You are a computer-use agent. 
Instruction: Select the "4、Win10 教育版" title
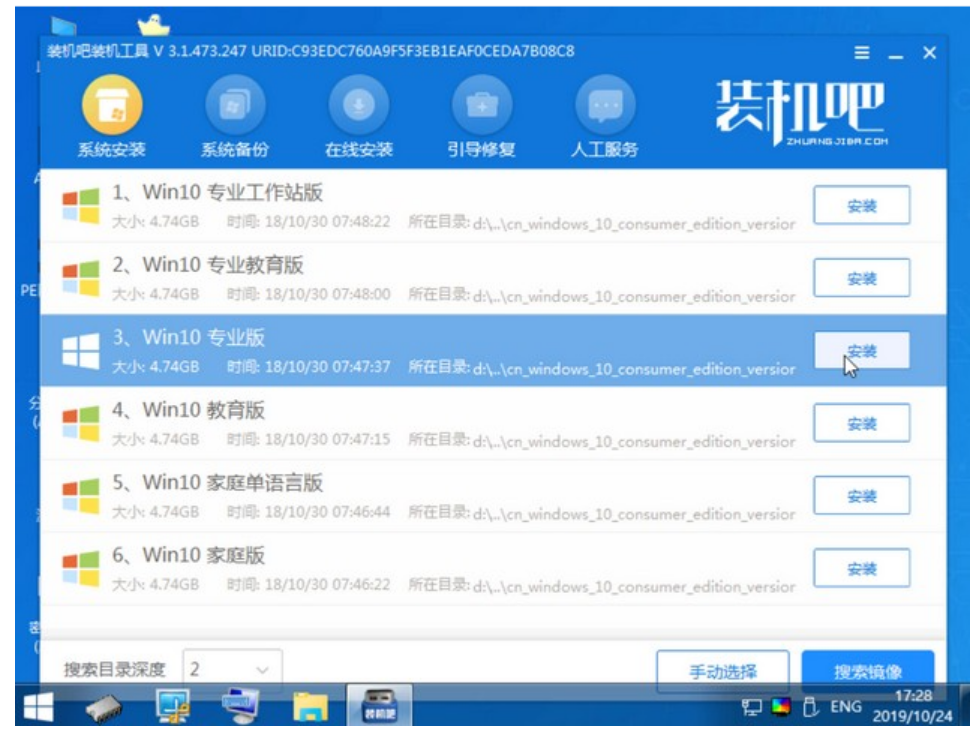[188, 410]
